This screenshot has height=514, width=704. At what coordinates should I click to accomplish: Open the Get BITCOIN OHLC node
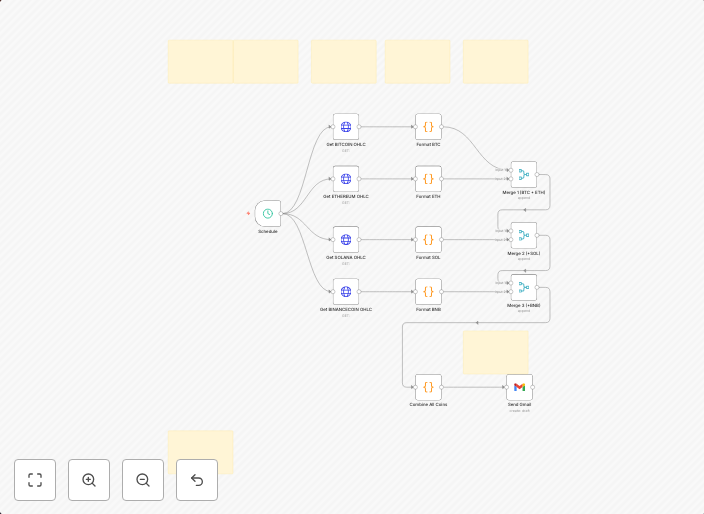pyautogui.click(x=346, y=127)
